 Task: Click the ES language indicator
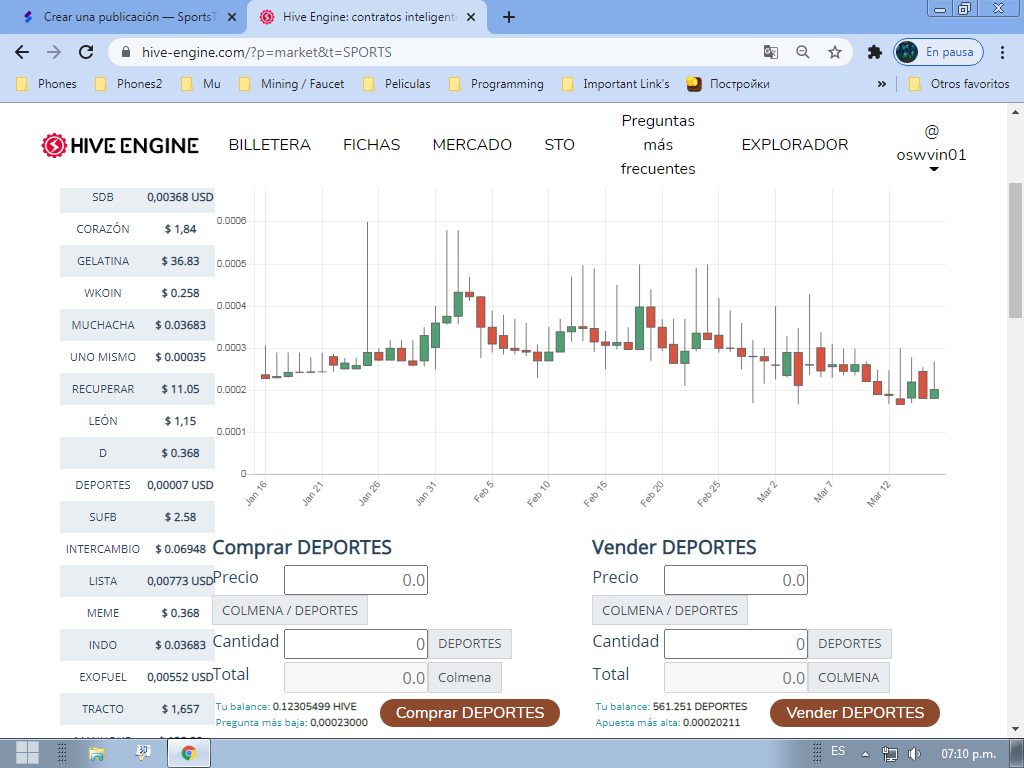(x=838, y=751)
